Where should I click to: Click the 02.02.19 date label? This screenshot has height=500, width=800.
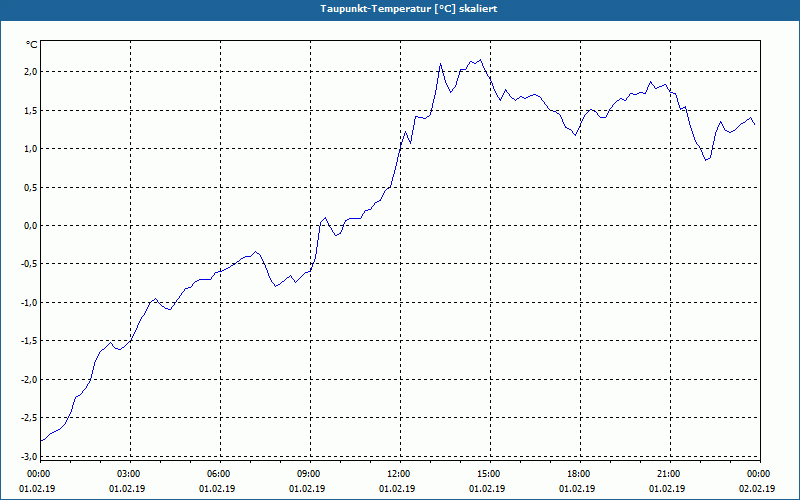click(x=757, y=489)
